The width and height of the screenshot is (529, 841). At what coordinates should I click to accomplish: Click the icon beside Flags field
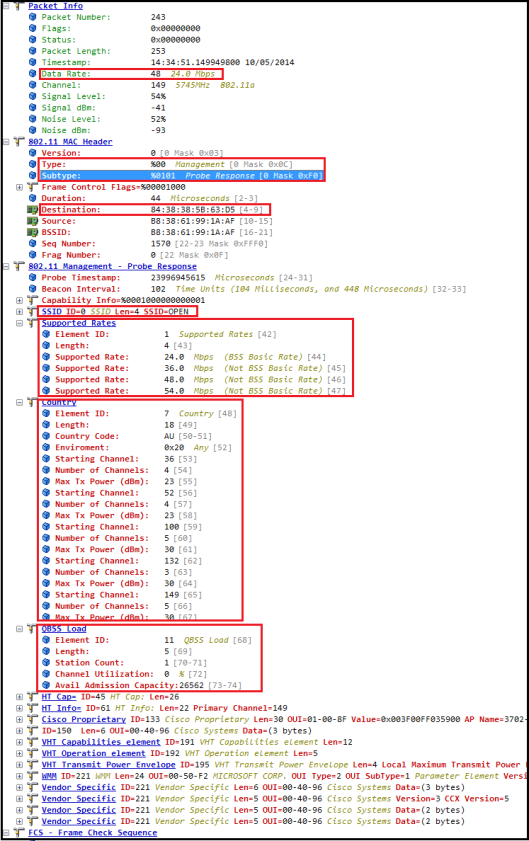click(x=33, y=28)
